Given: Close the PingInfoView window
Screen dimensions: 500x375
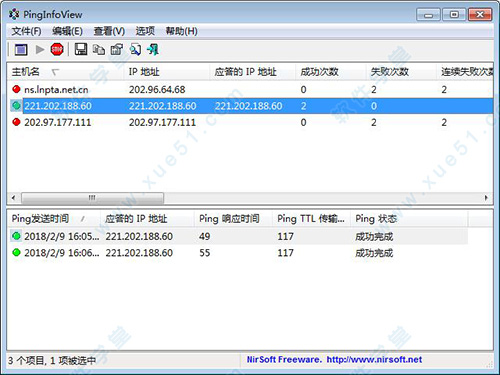Looking at the screenshot, I should point(480,15).
